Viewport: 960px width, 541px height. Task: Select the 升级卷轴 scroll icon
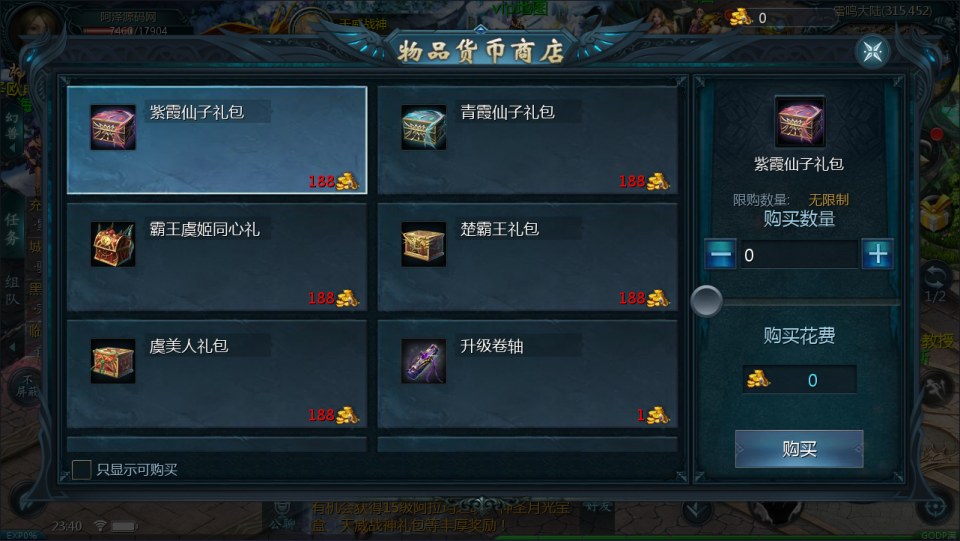pyautogui.click(x=423, y=361)
